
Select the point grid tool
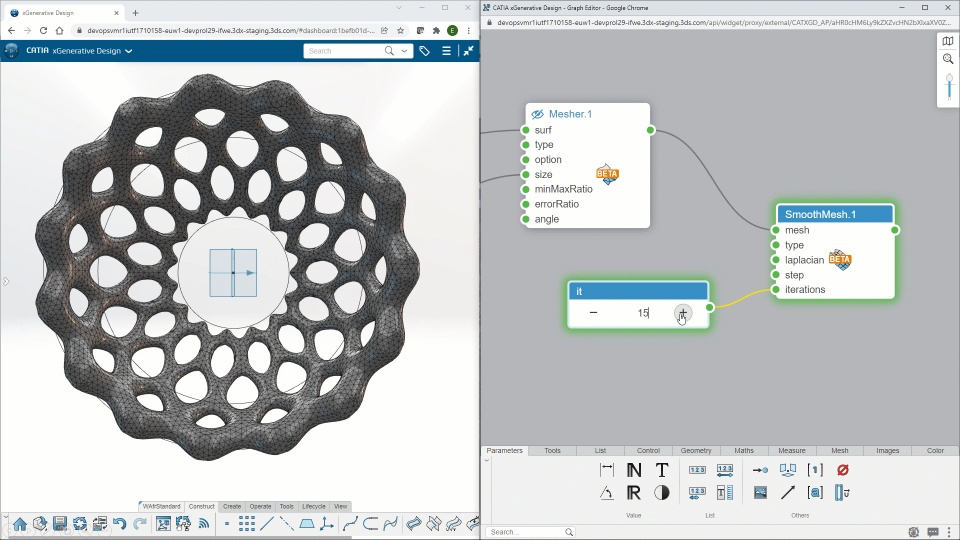247,523
